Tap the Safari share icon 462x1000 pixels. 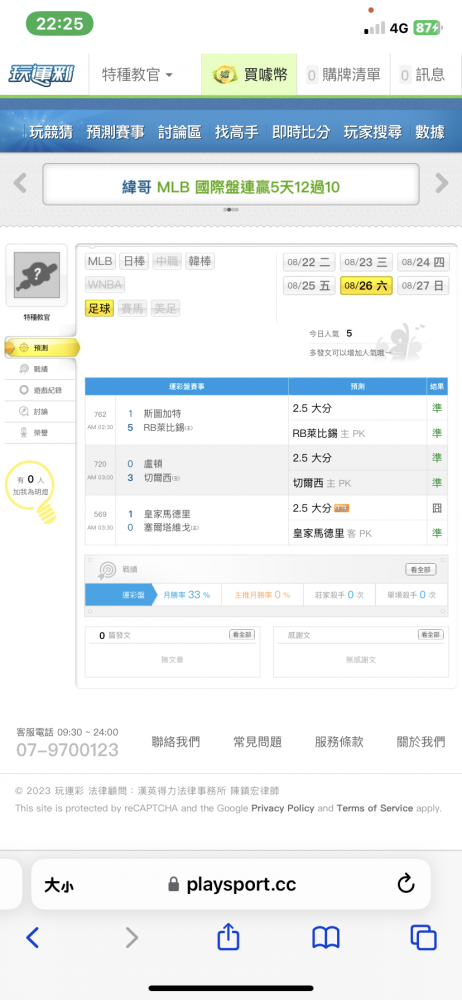pyautogui.click(x=228, y=937)
